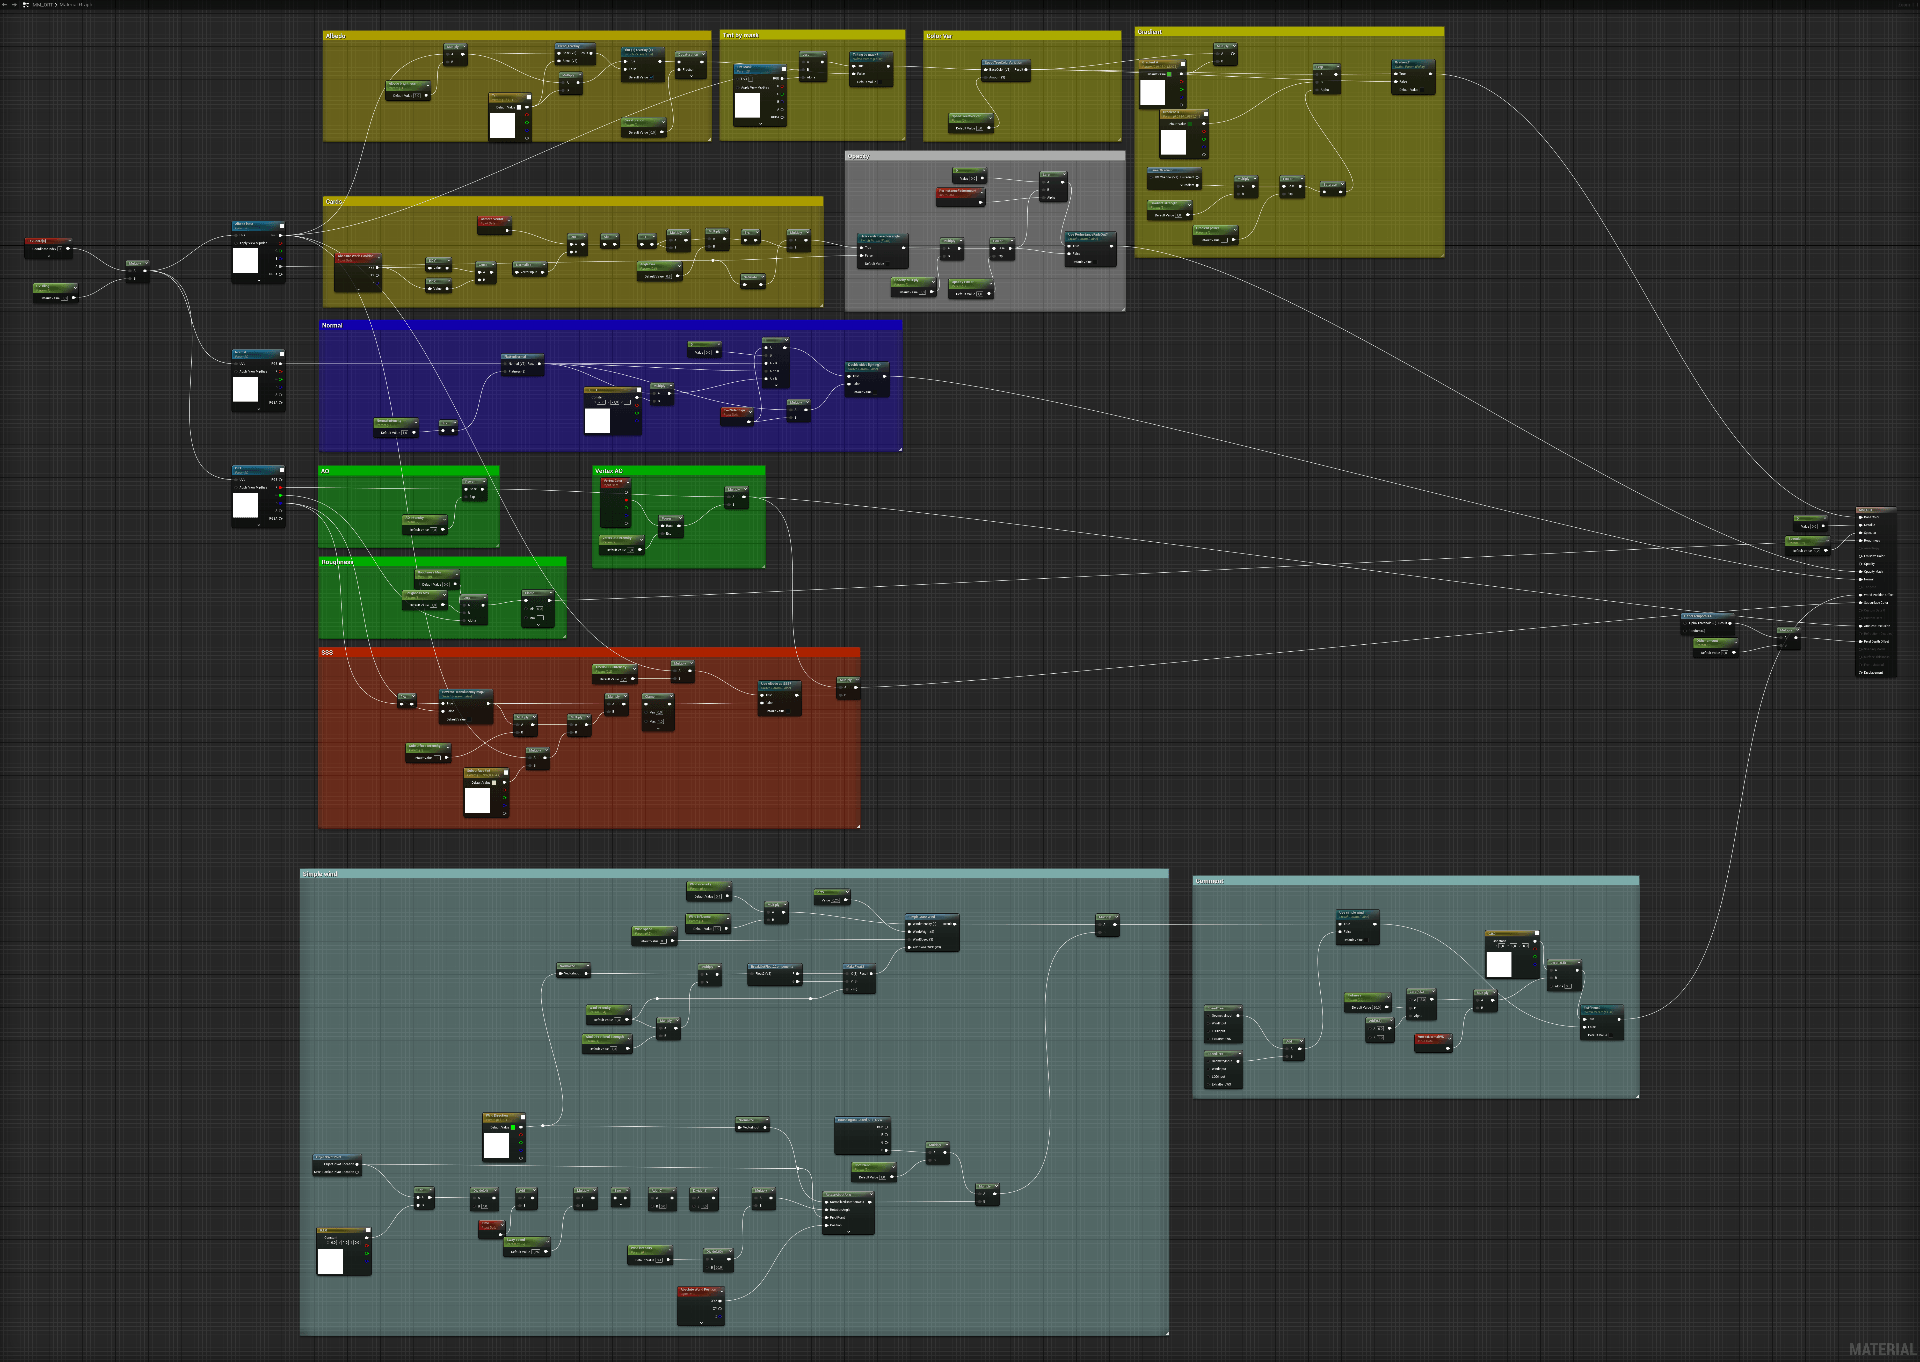
Task: Toggle white square on SSS texture node
Action: [x=506, y=773]
